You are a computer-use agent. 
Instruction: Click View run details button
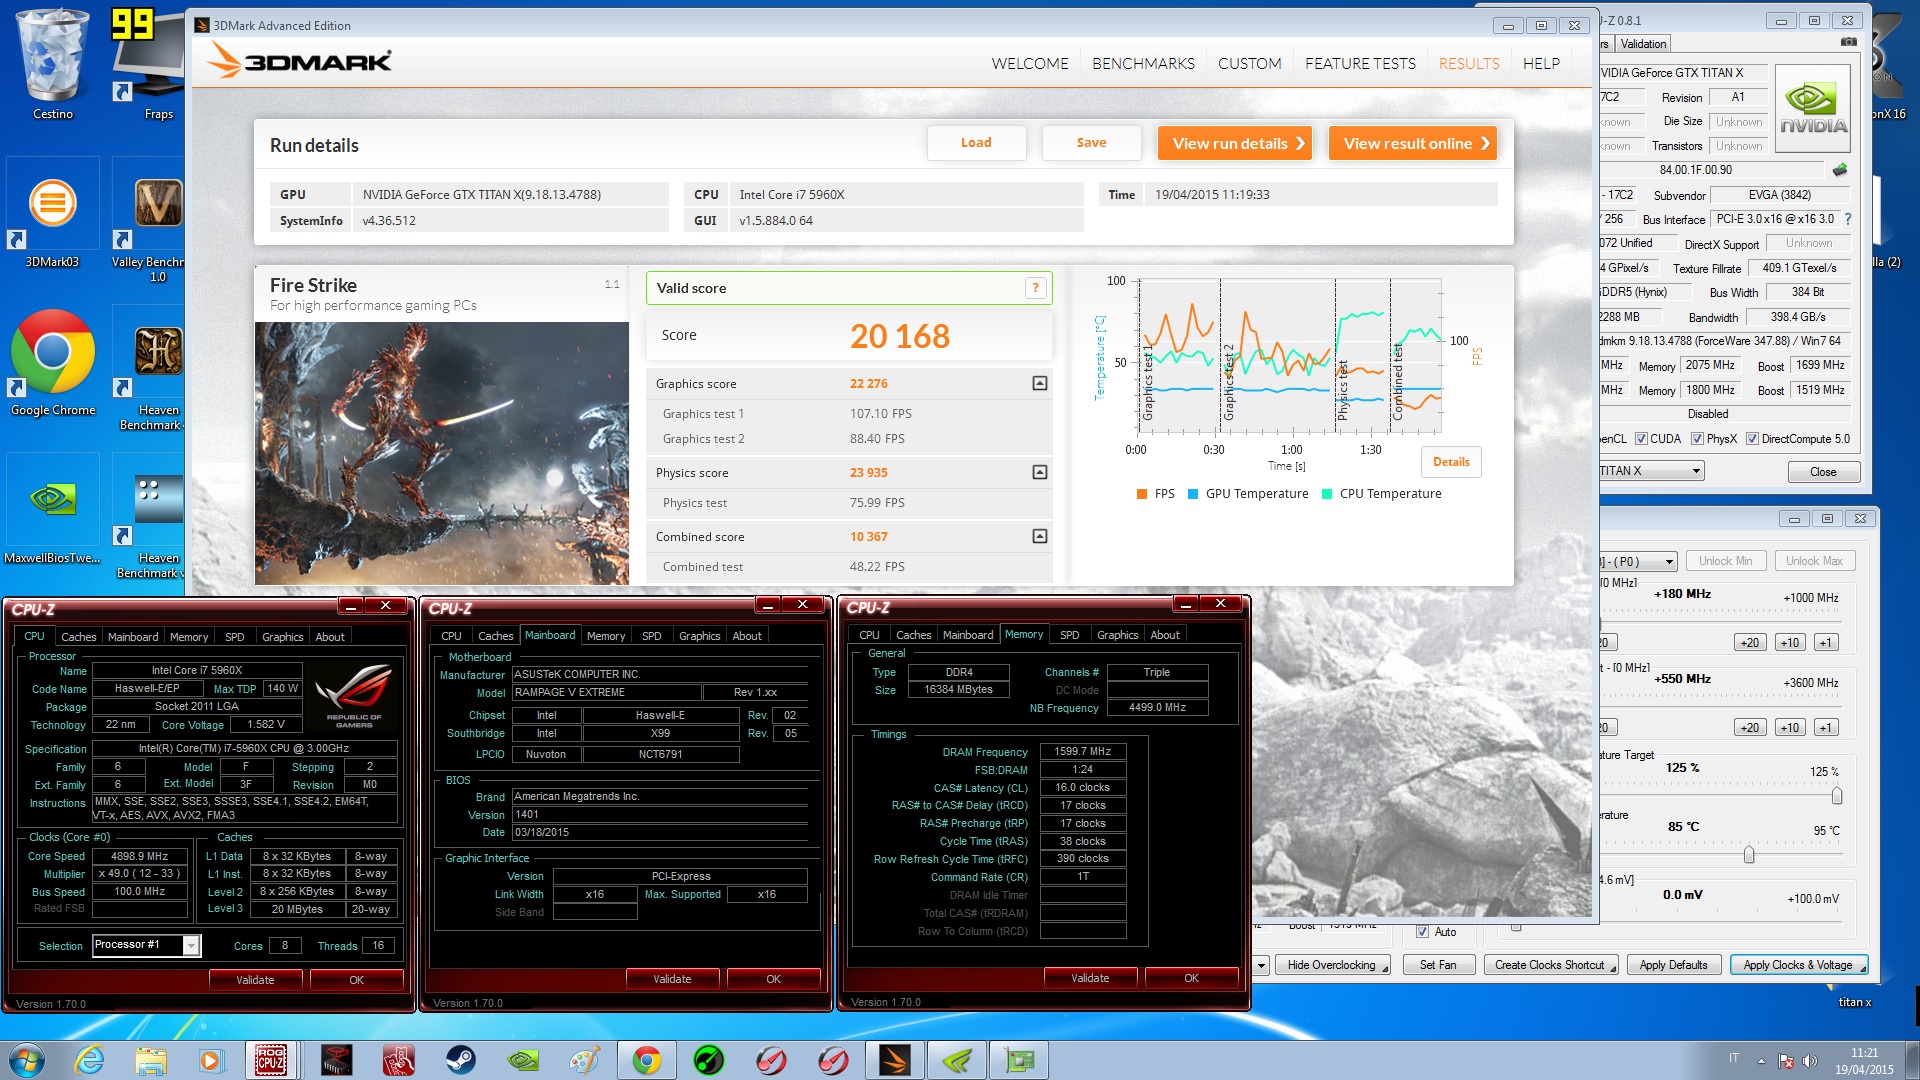[x=1236, y=143]
